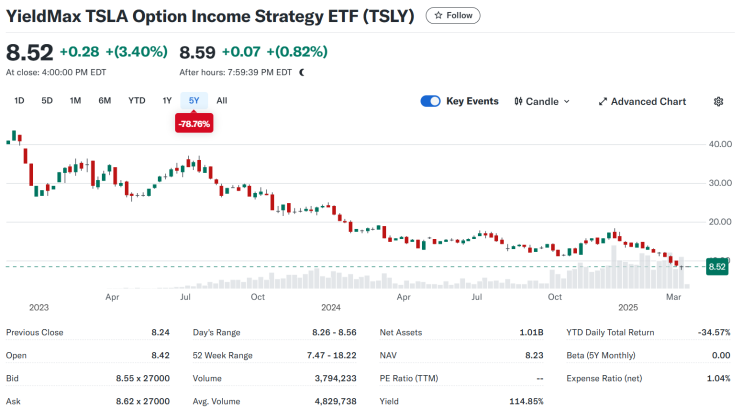The height and width of the screenshot is (410, 743).
Task: Show the All time range
Action: (221, 100)
